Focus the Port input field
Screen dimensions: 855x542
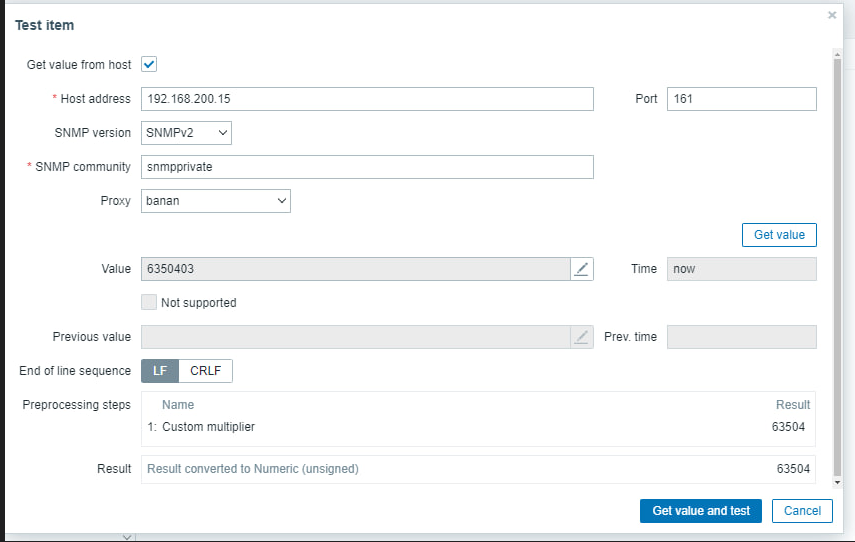741,99
